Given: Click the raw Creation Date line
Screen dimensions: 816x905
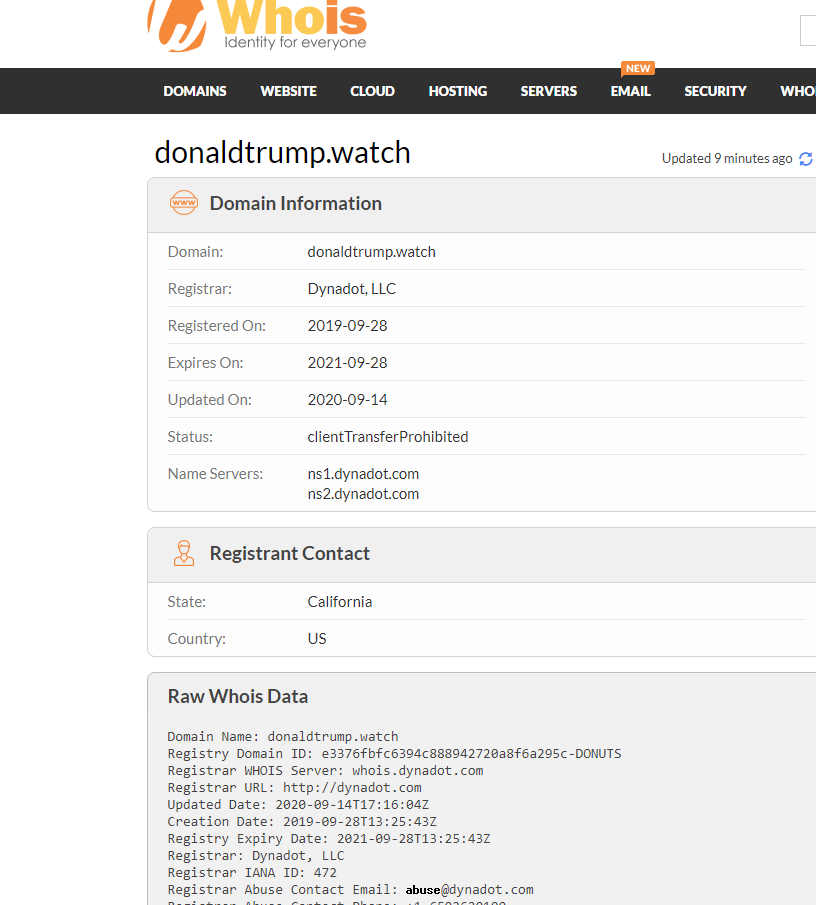Looking at the screenshot, I should click(x=302, y=821).
